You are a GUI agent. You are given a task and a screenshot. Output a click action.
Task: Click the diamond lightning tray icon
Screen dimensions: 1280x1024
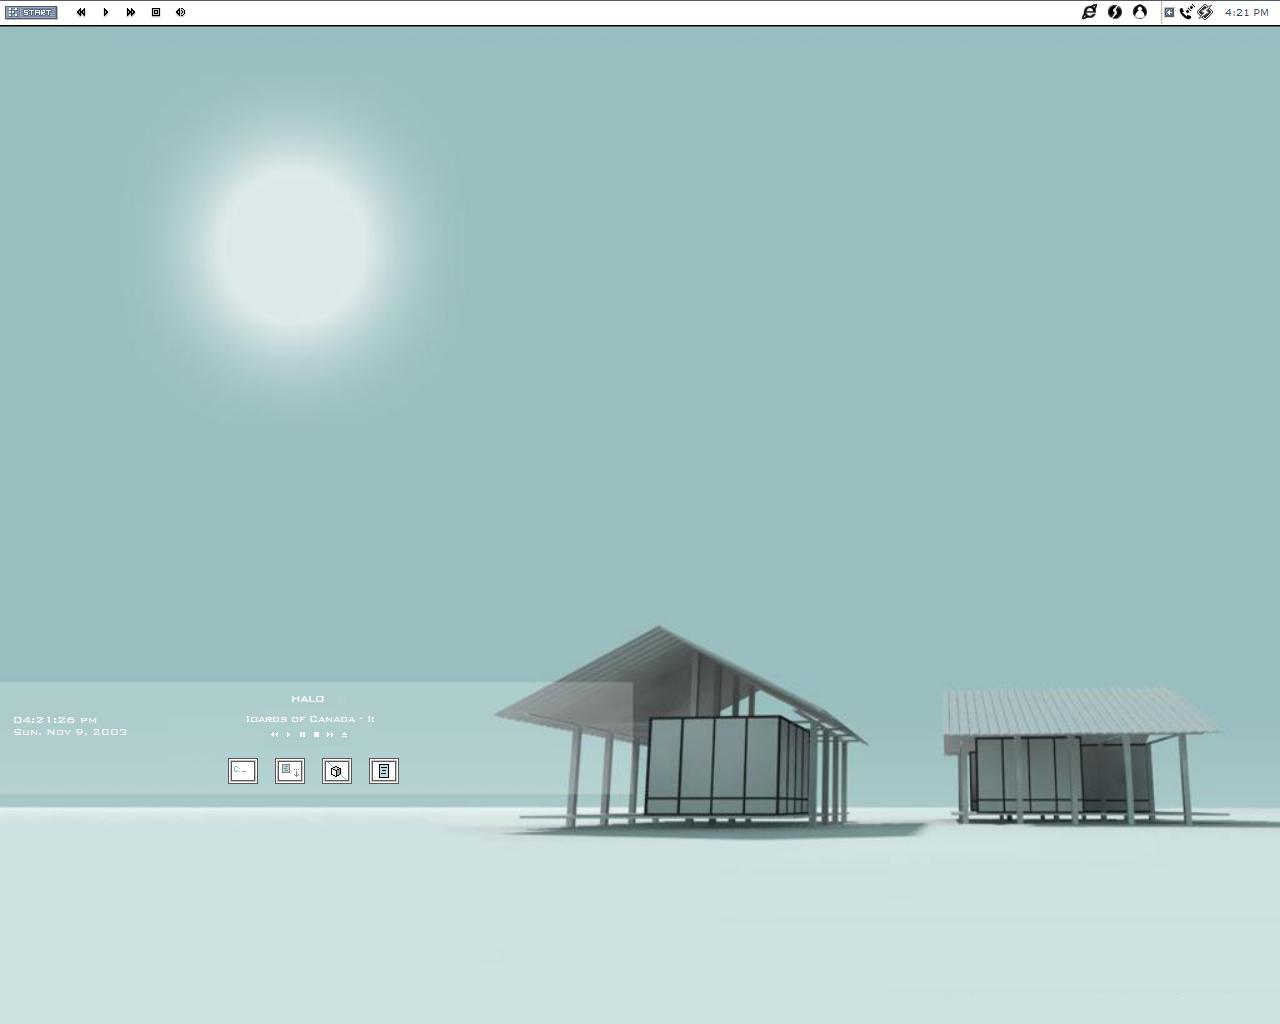tap(1205, 12)
